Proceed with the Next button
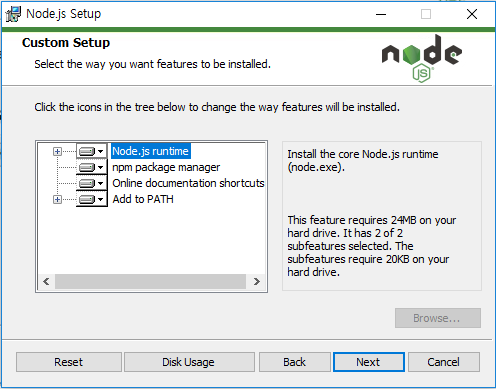Viewport: 496px width, 389px height. click(x=369, y=362)
